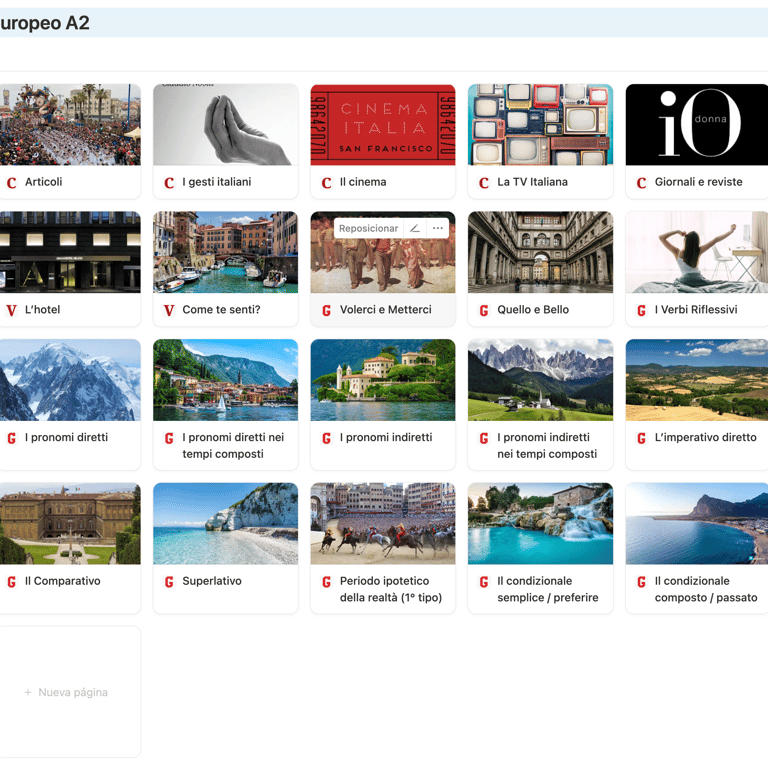
Task: Click the carnival crowd cover of Articoli
Action: (x=70, y=124)
